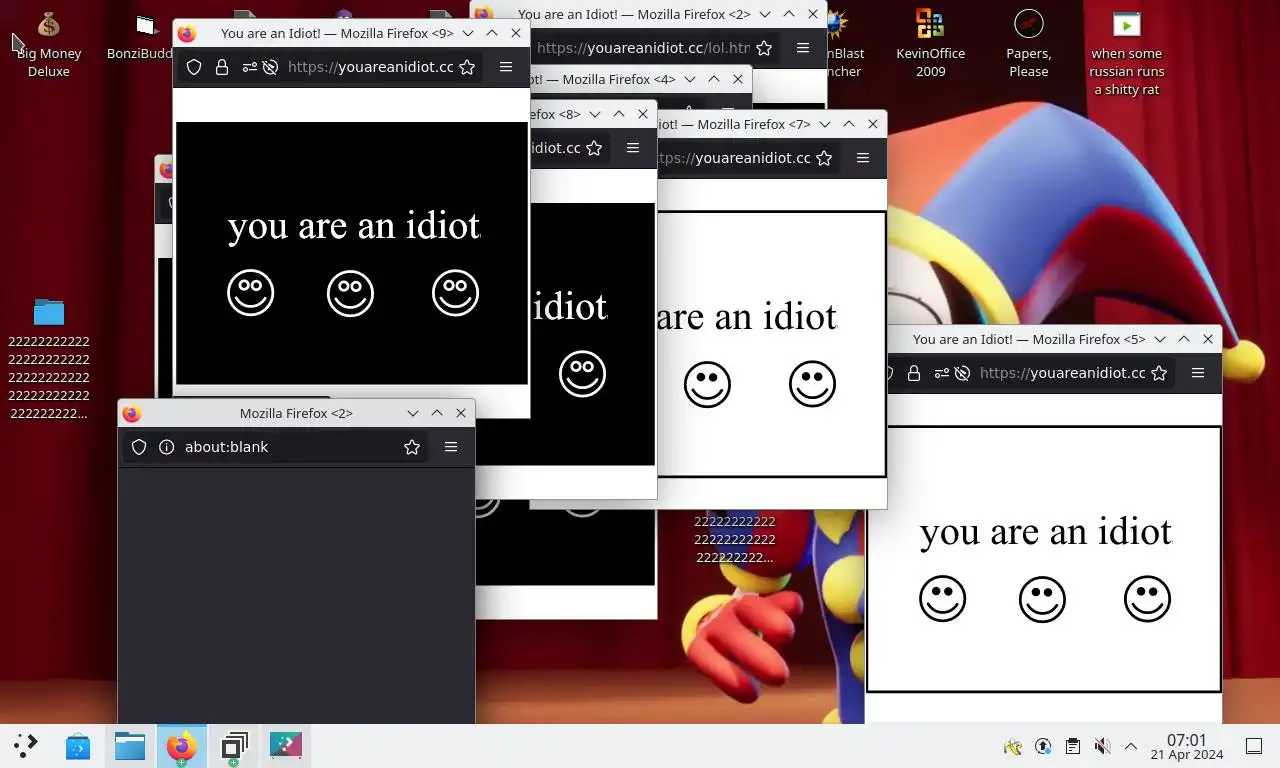
Task: Open the hamburger menu in Firefox <9>
Action: pos(506,67)
